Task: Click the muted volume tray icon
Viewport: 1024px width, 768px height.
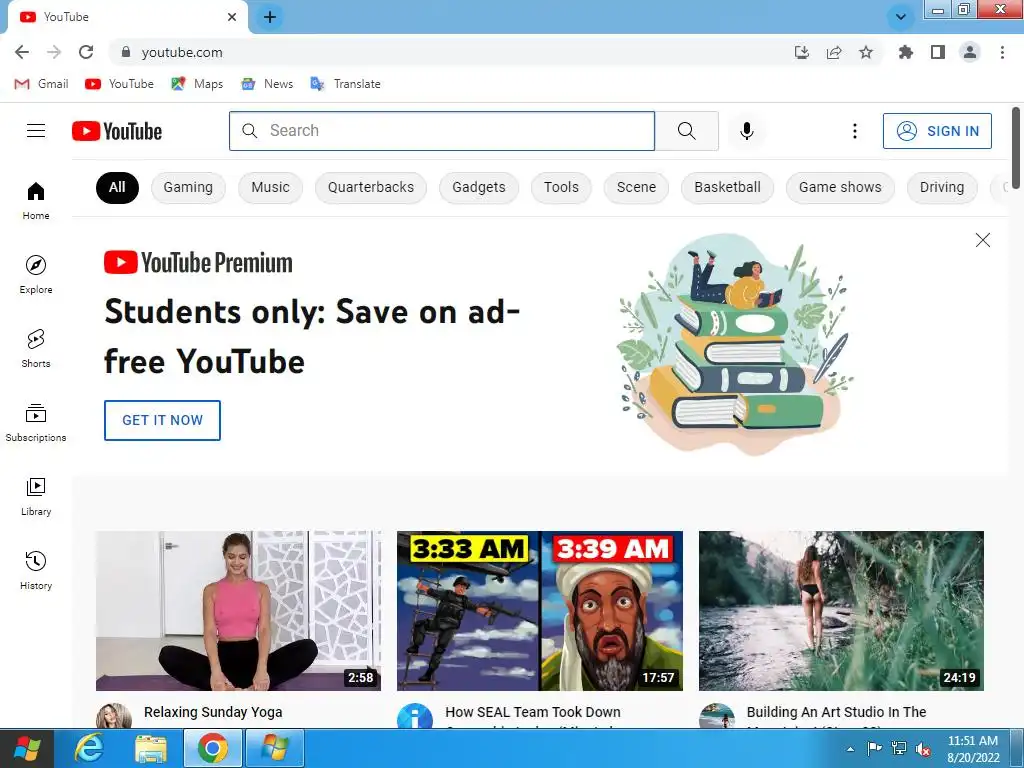Action: tap(923, 748)
